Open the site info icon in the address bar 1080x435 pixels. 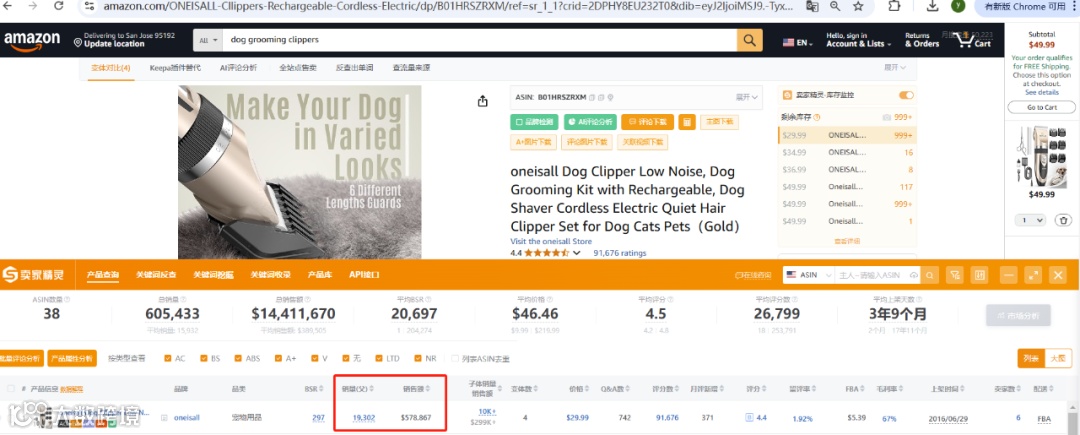(88, 6)
